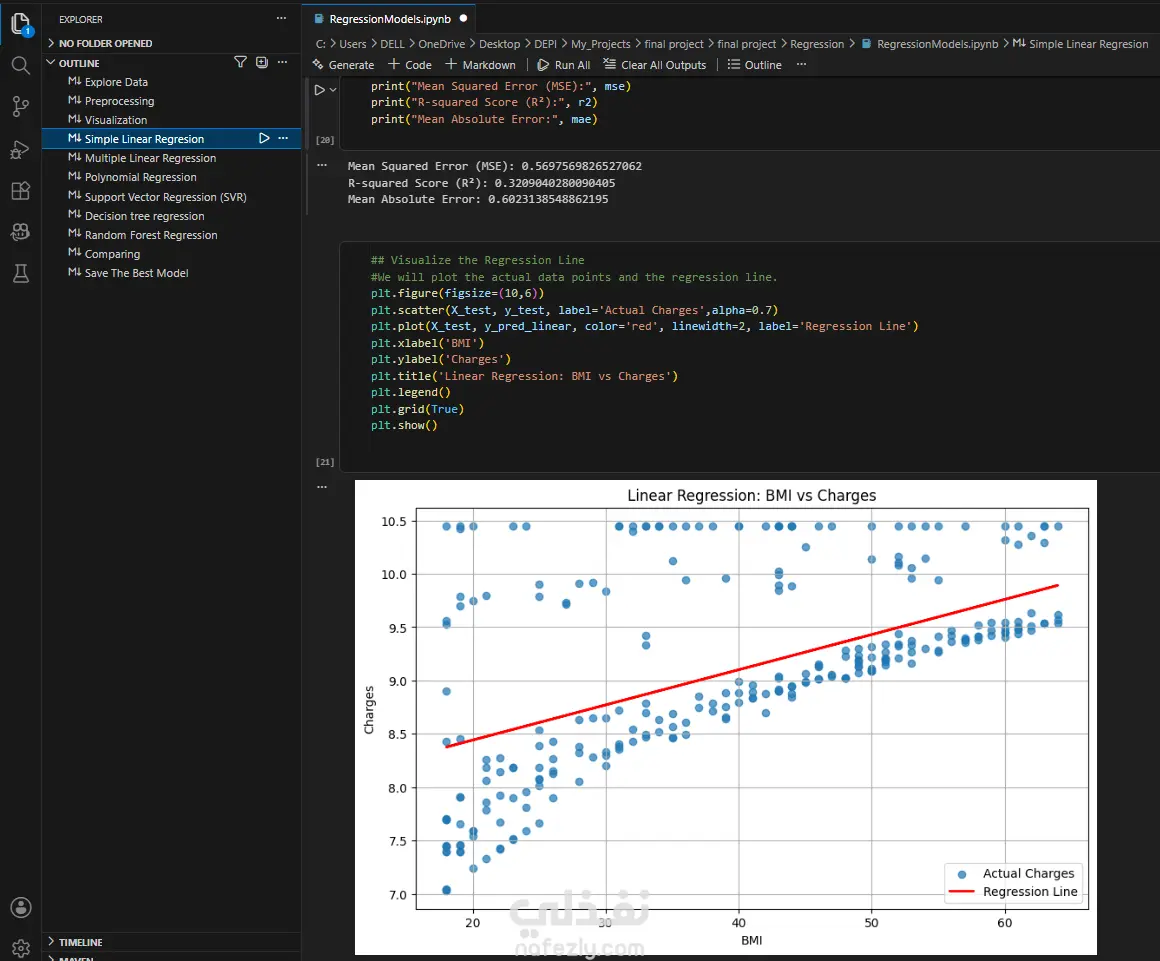Click the outline filter icon
Image resolution: width=1160 pixels, height=961 pixels.
coord(240,62)
